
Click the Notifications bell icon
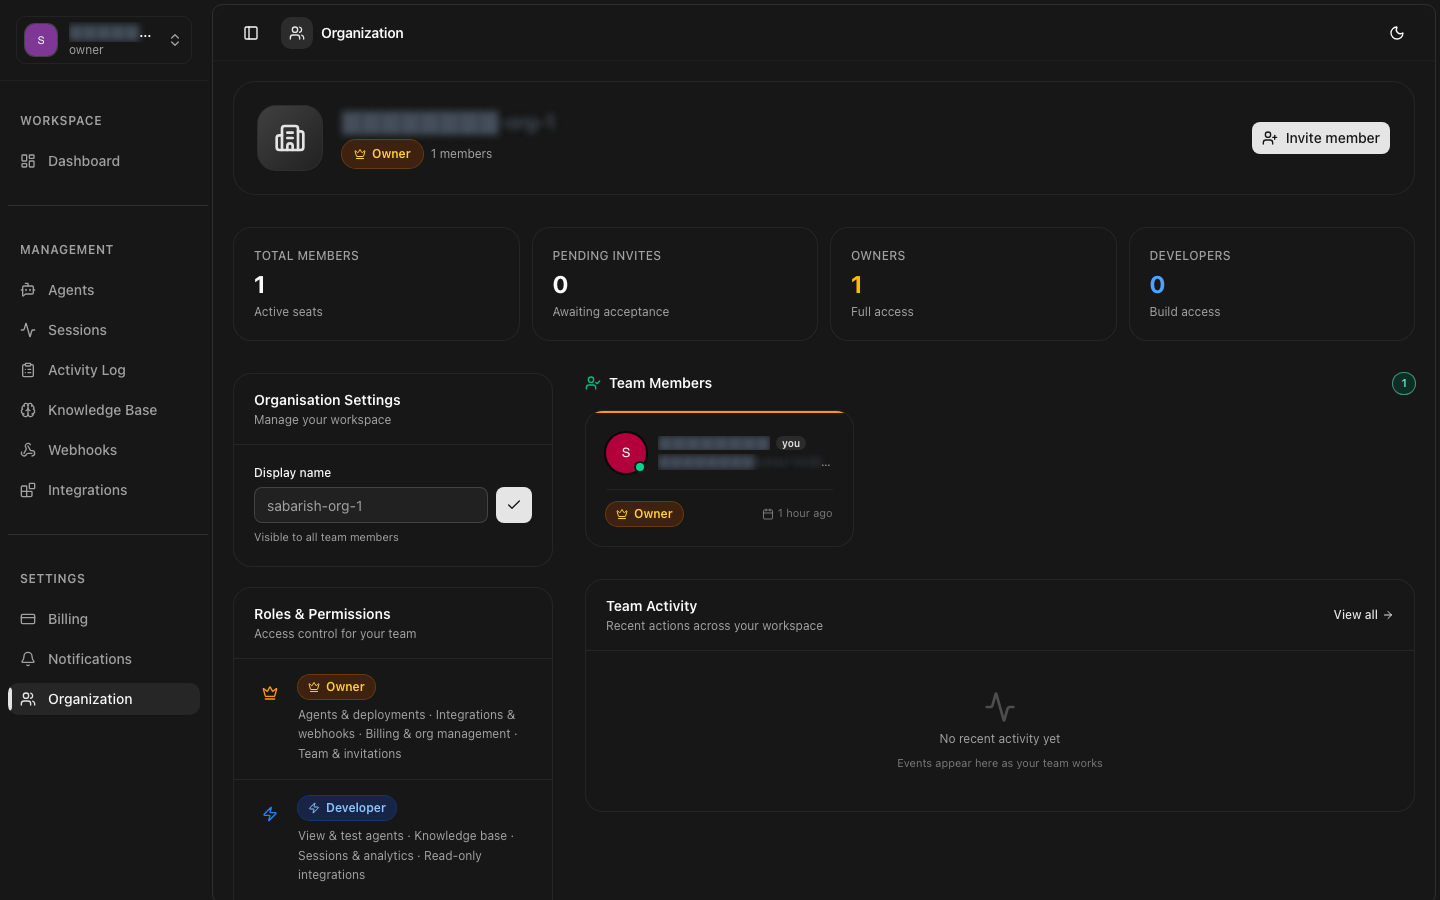tap(28, 659)
